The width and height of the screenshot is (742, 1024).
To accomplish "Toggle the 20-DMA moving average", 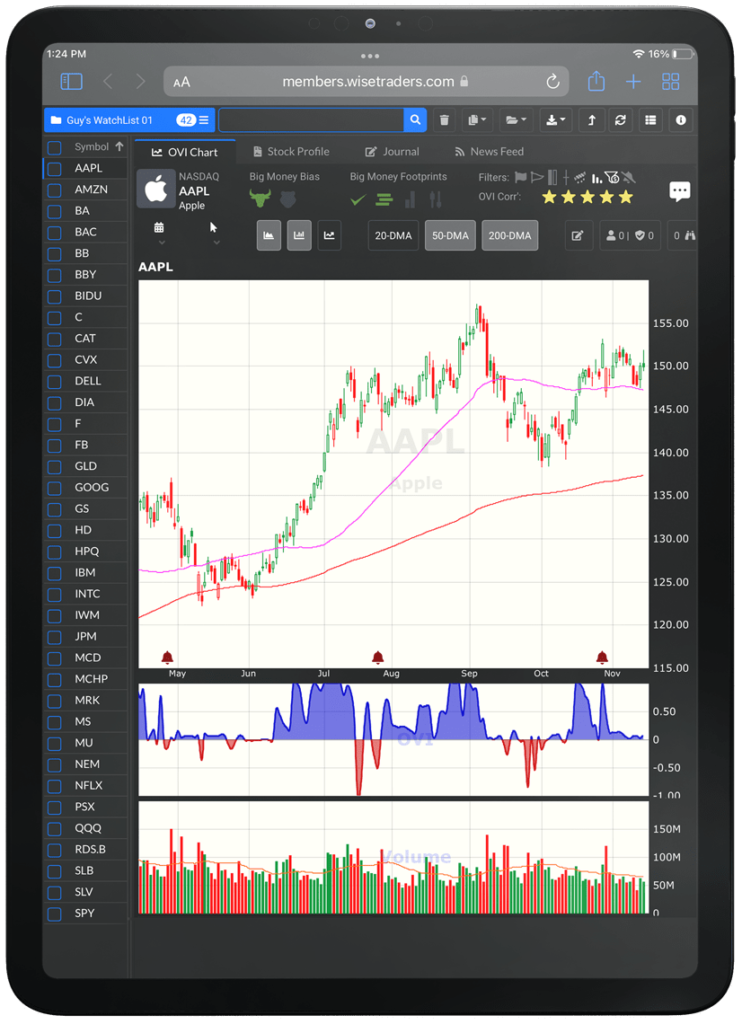I will click(x=393, y=236).
